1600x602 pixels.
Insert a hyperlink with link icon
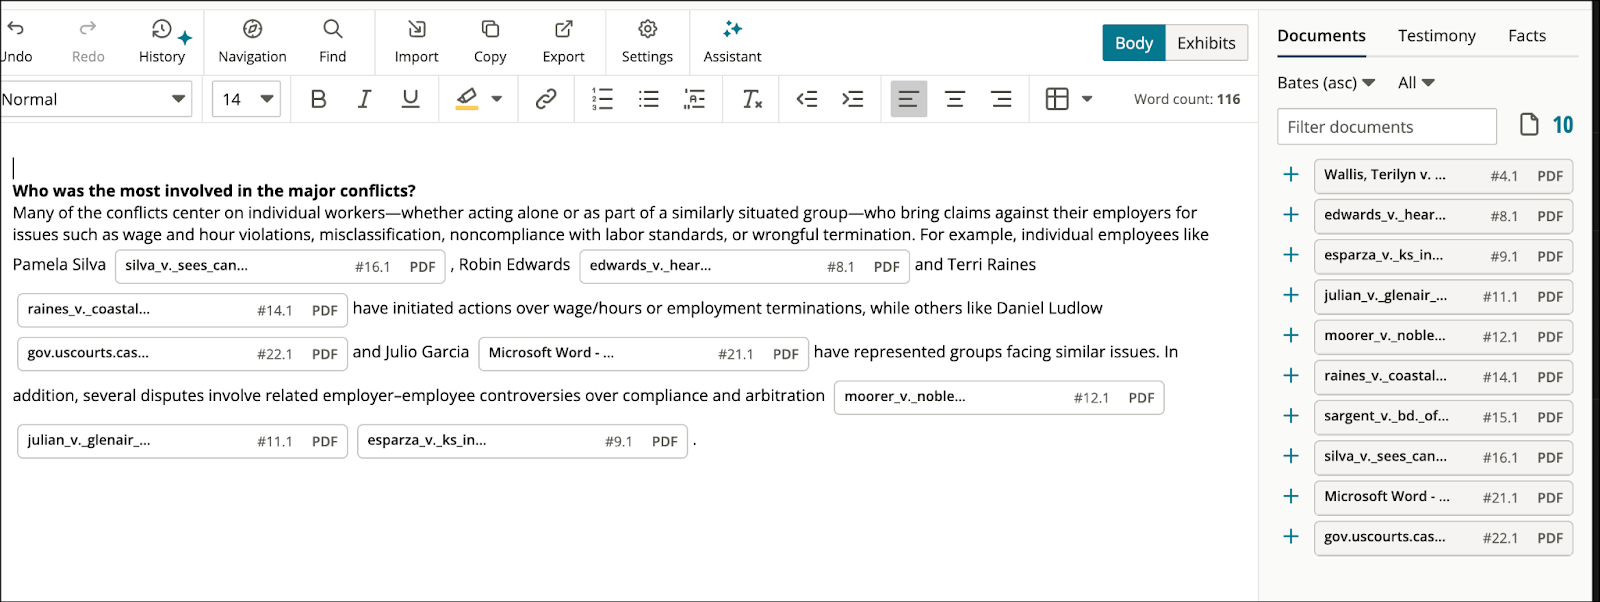[x=546, y=99]
